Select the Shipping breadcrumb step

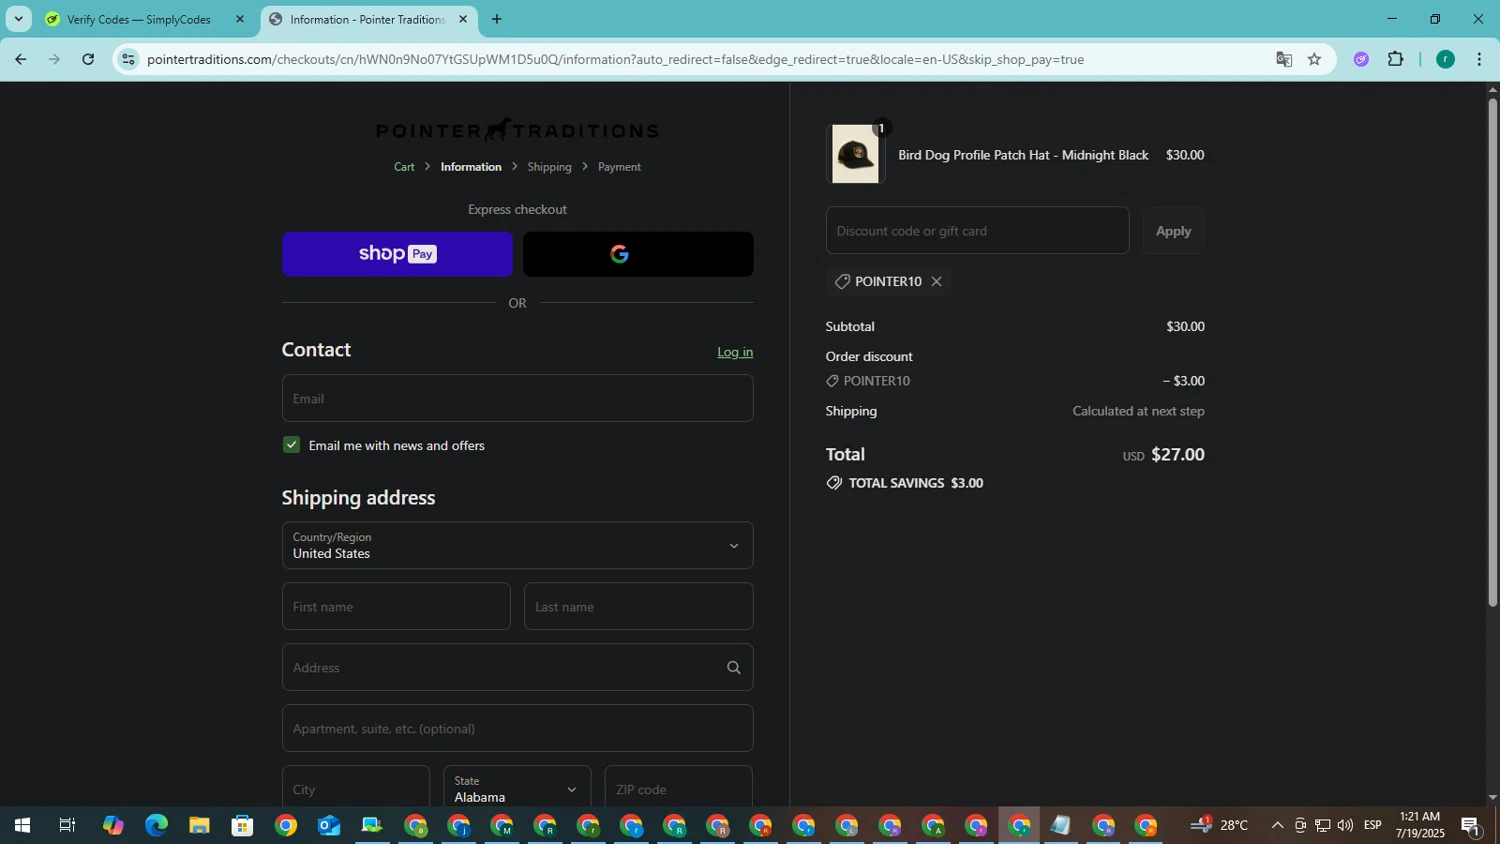(x=549, y=167)
